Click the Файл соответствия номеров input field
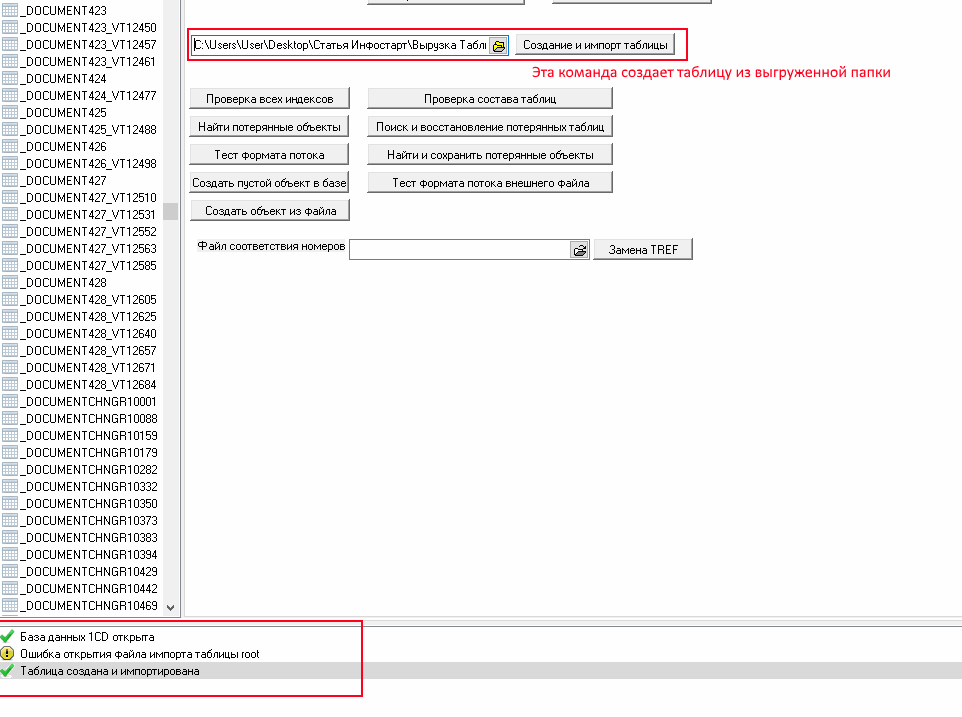Viewport: 962px width, 717px height. [459, 250]
